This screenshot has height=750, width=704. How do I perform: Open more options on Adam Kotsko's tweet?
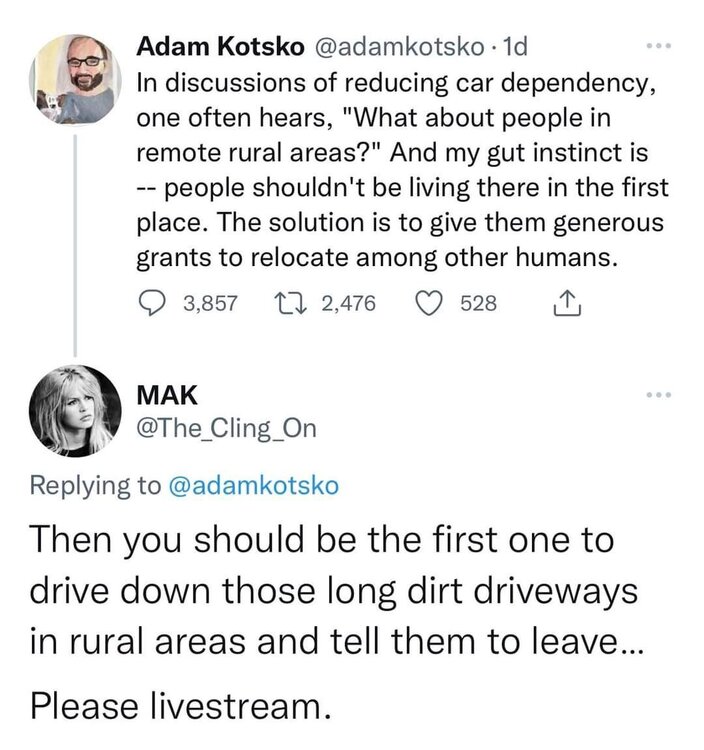click(655, 47)
